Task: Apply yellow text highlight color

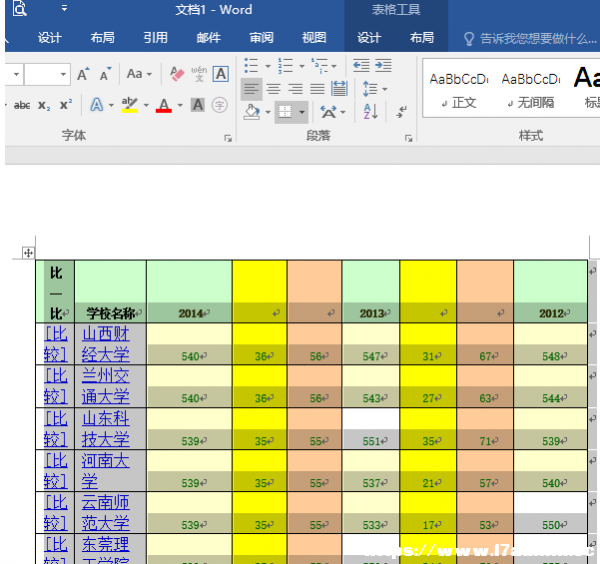Action: pyautogui.click(x=130, y=105)
